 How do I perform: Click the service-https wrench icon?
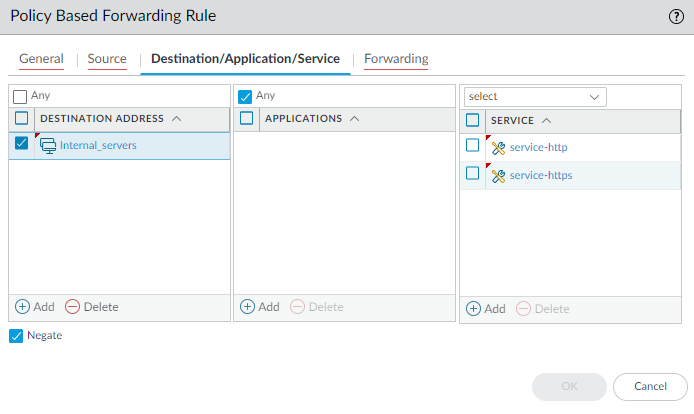[x=498, y=176]
